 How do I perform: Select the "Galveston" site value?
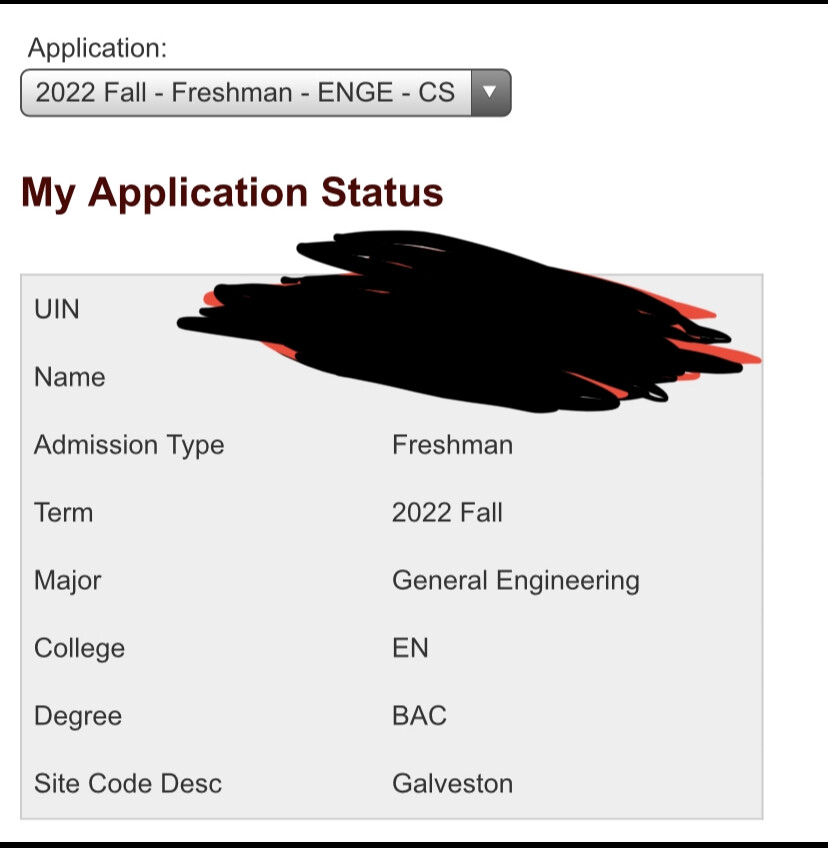pos(452,783)
